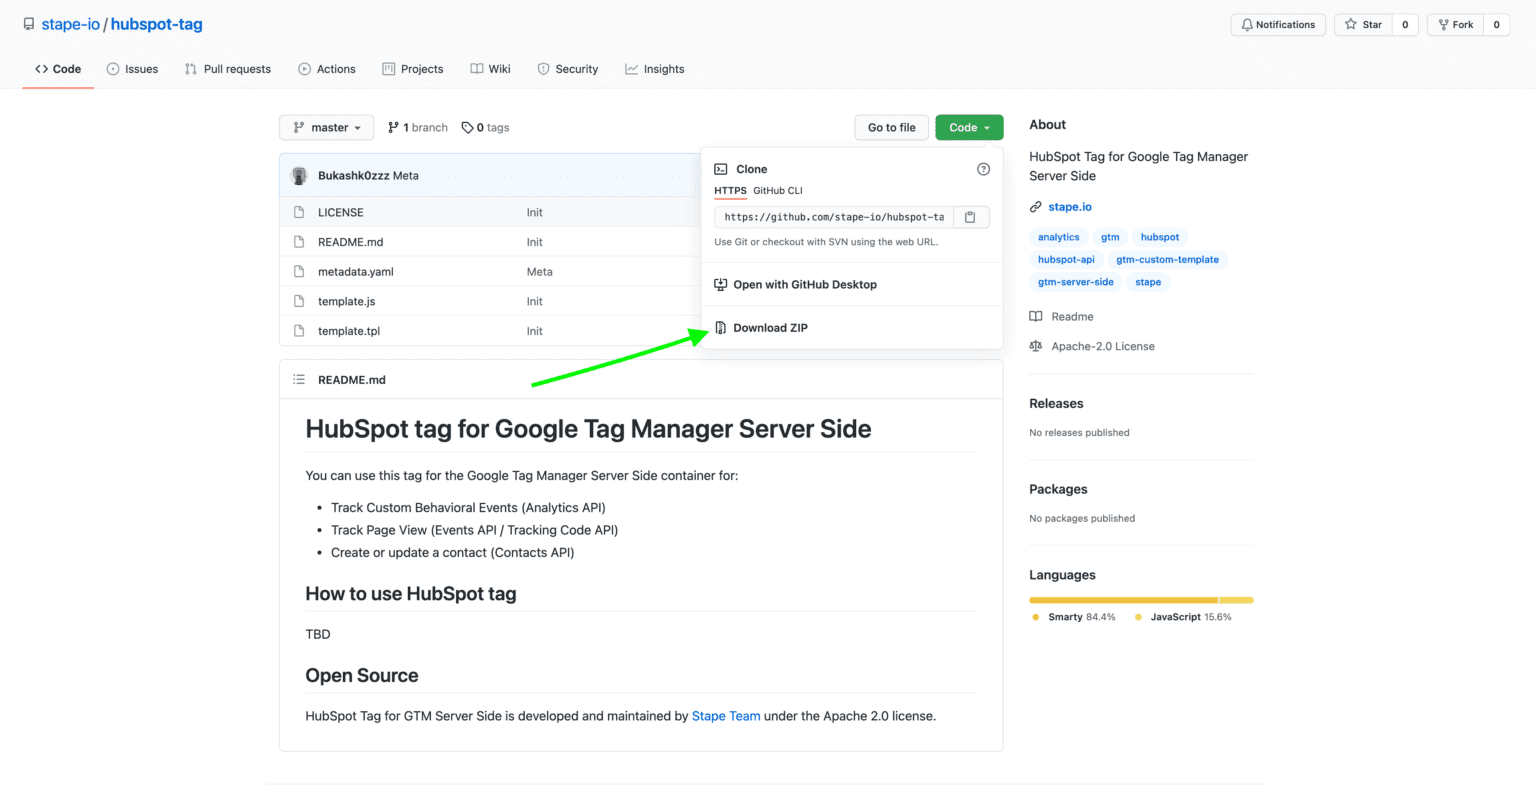The height and width of the screenshot is (807, 1536).
Task: Select HTTPS clone tab
Action: (x=730, y=190)
